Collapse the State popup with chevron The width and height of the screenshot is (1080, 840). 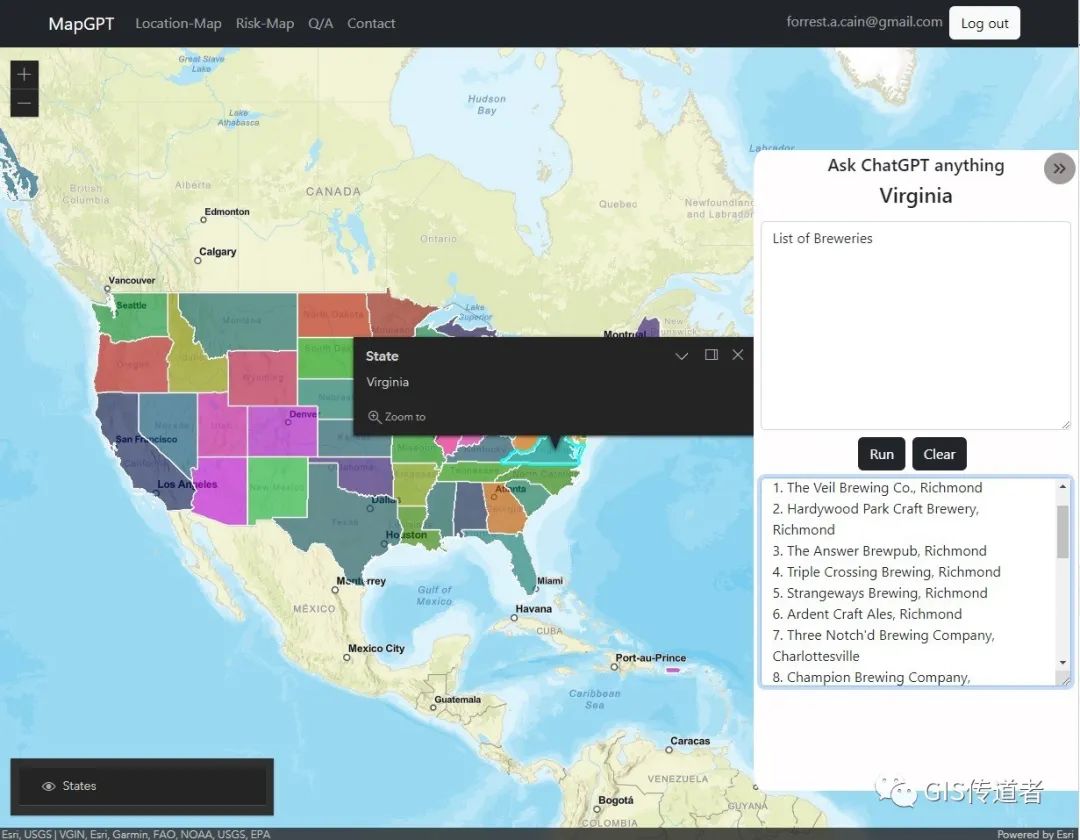coord(681,355)
